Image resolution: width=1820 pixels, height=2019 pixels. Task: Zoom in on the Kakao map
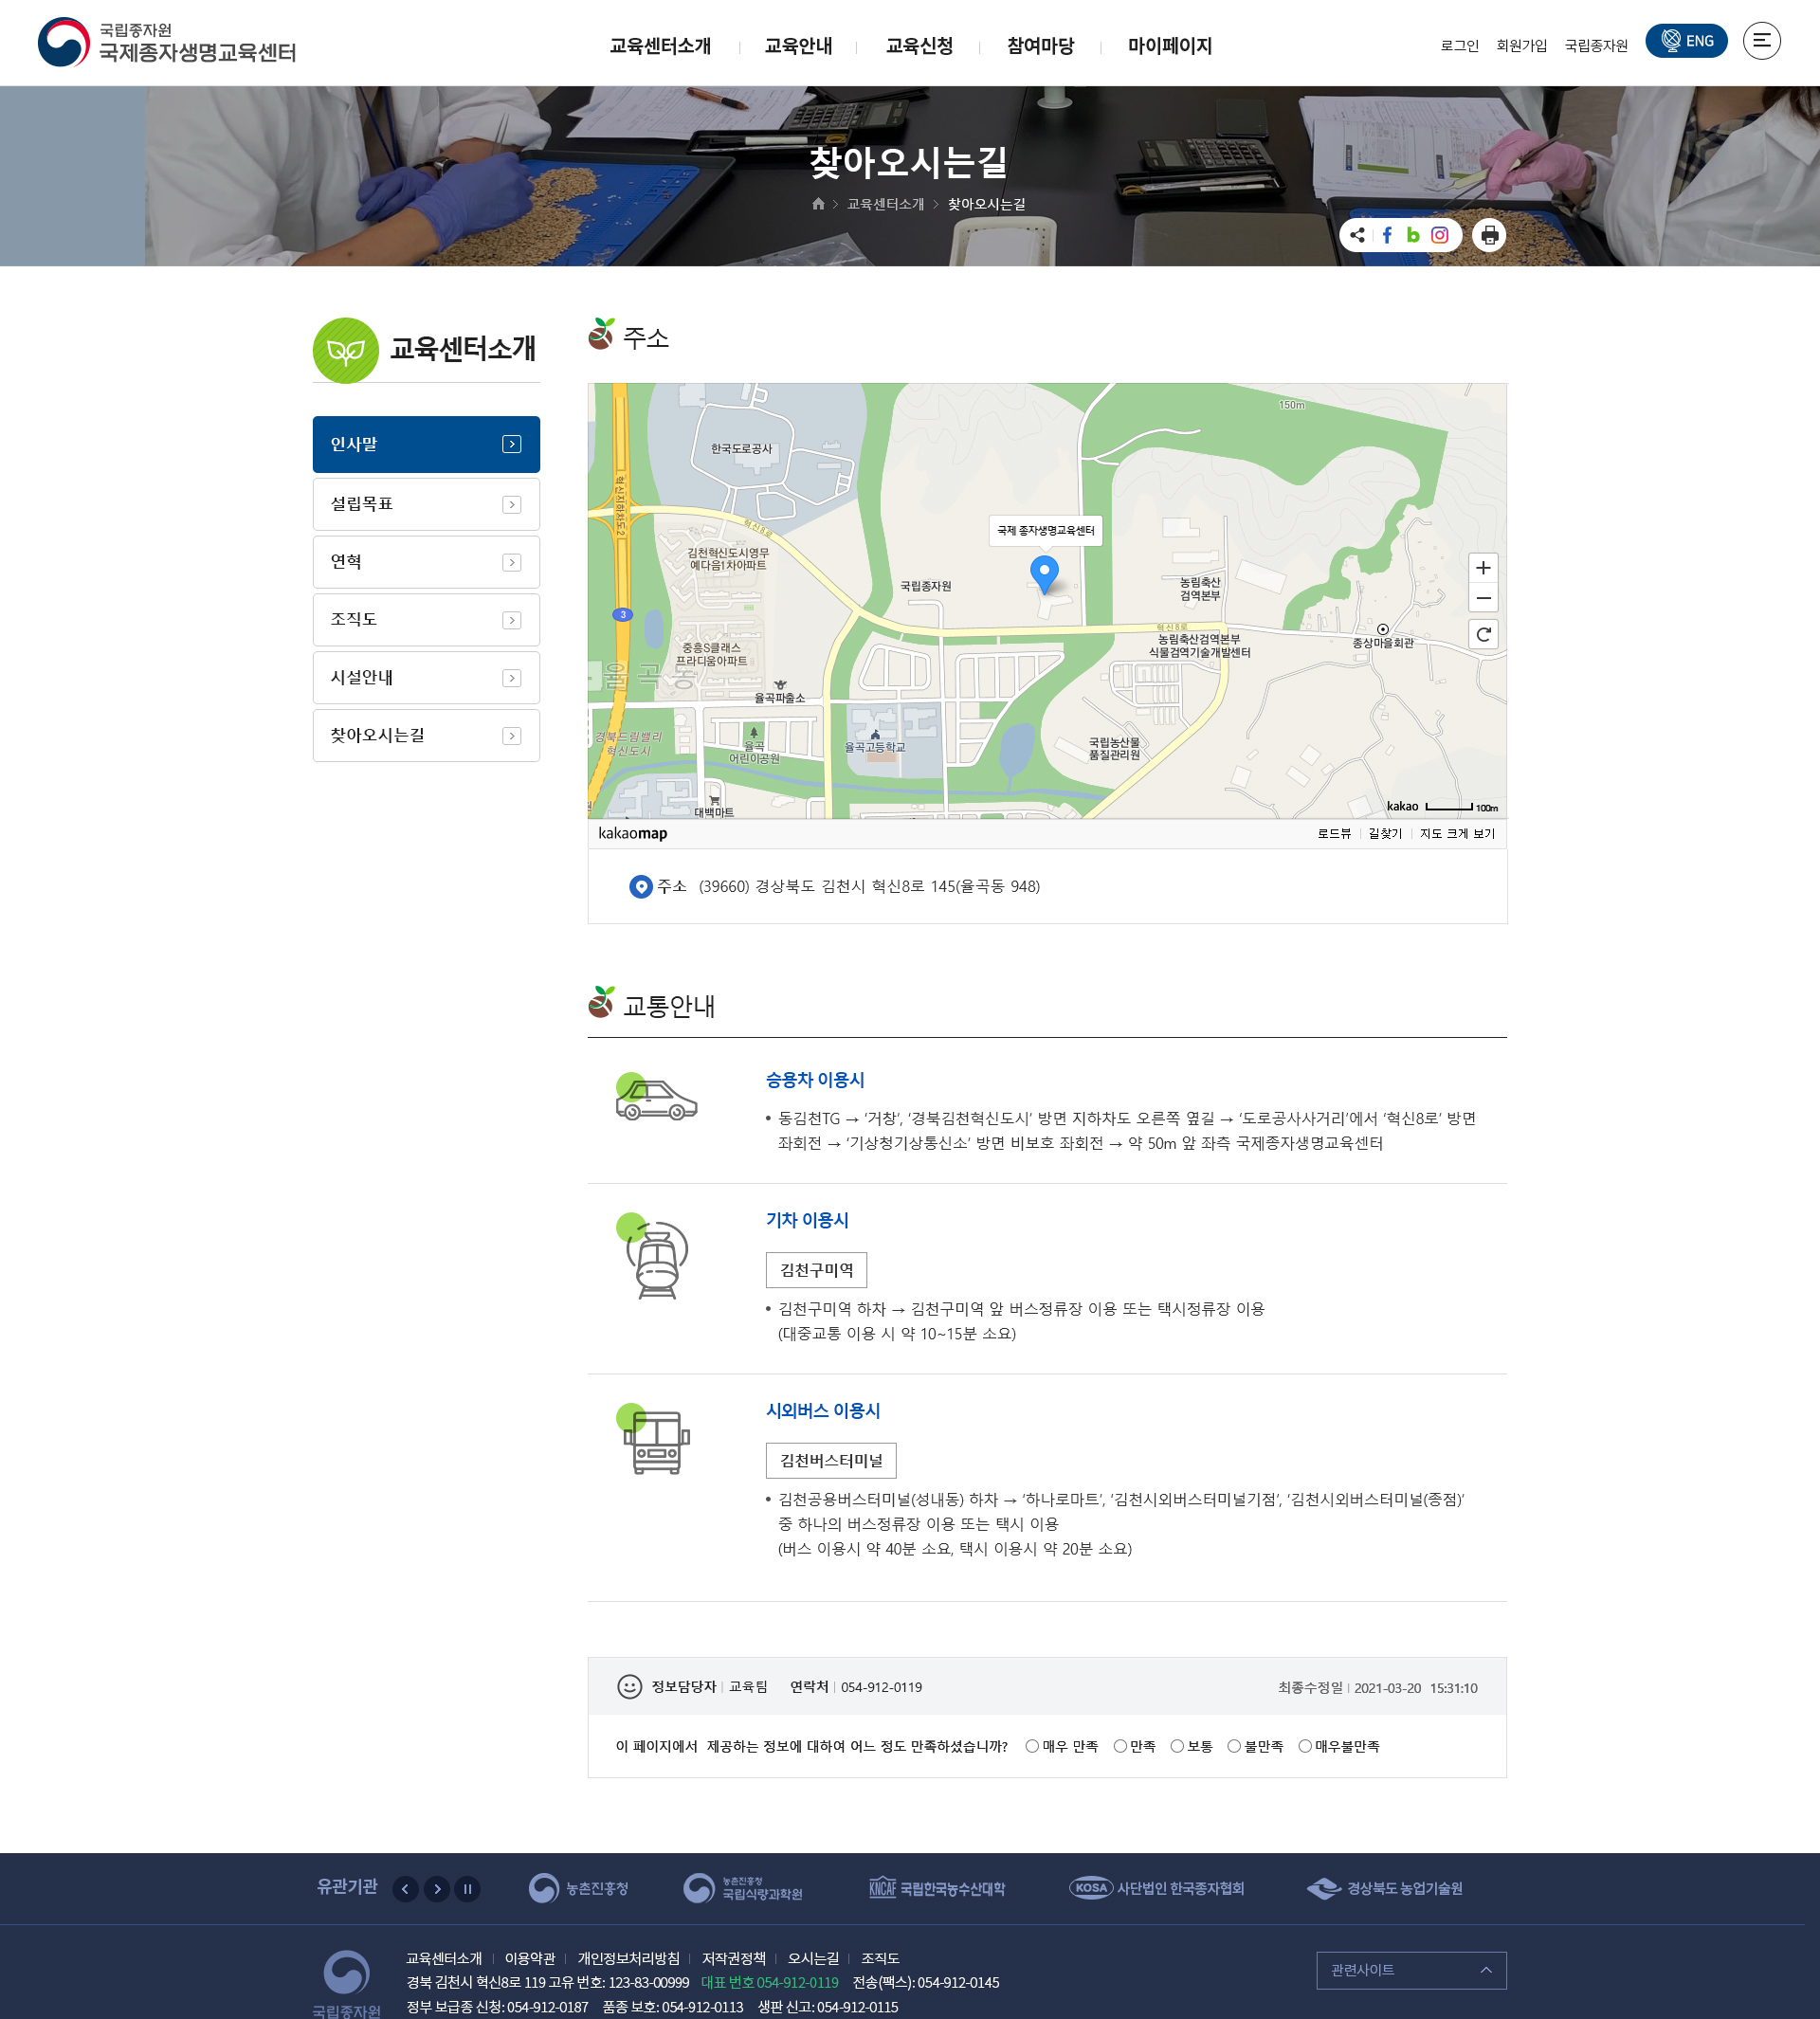(1483, 568)
